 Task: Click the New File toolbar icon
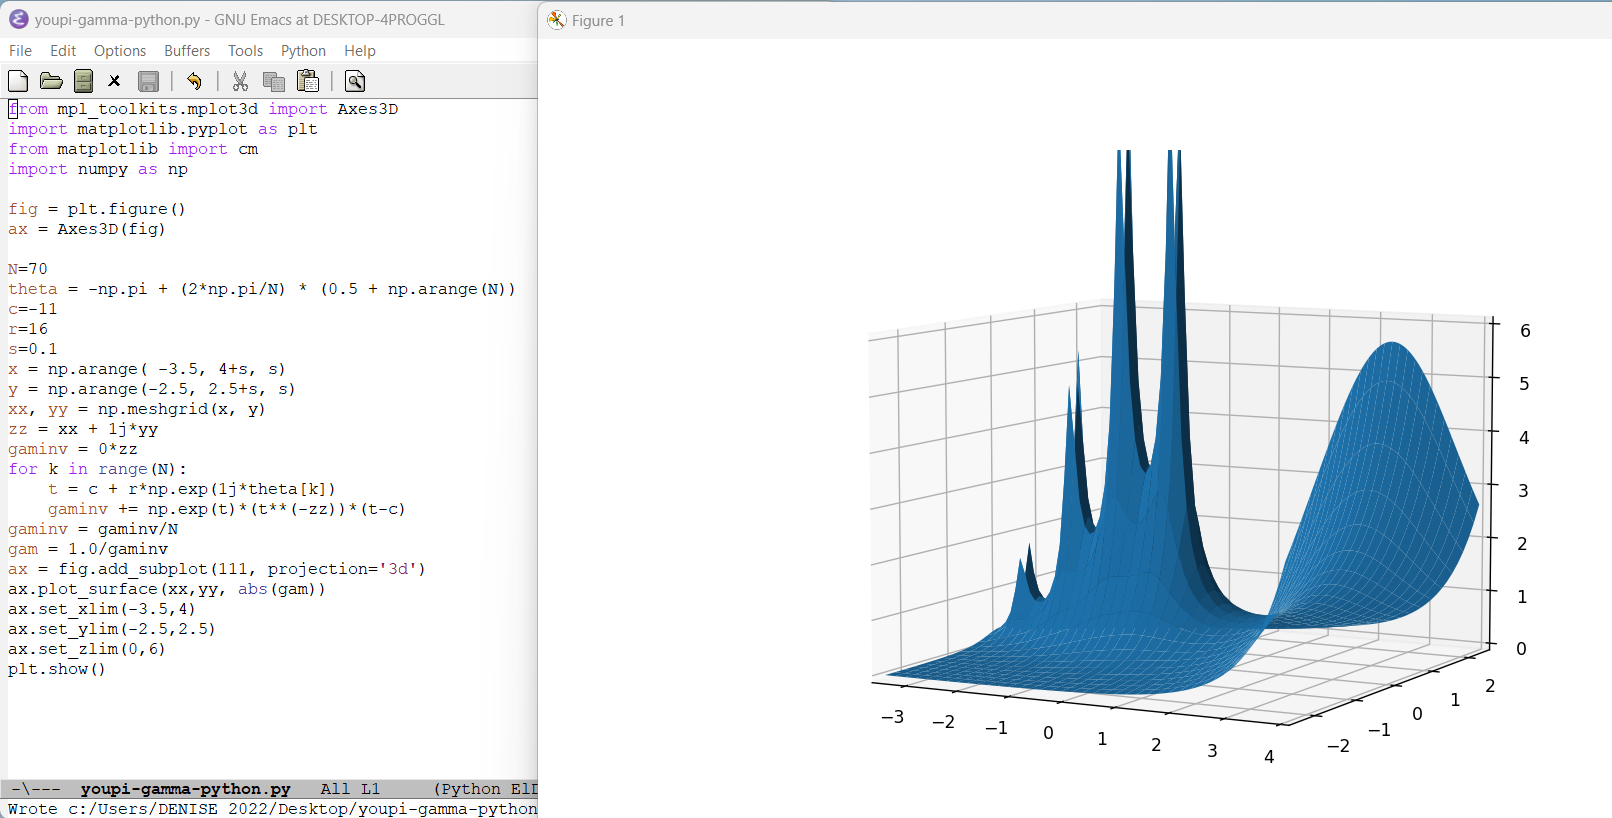[18, 81]
